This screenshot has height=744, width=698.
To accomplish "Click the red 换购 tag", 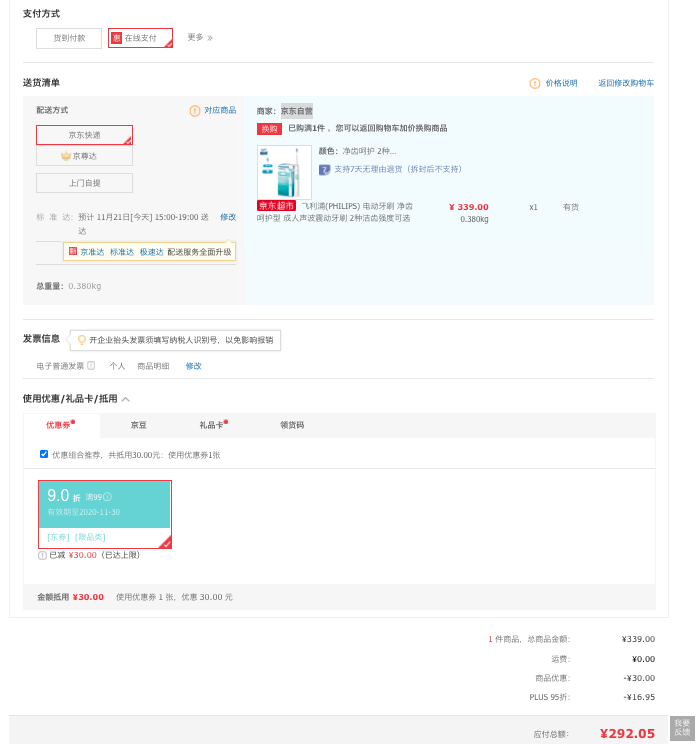I will pos(269,129).
